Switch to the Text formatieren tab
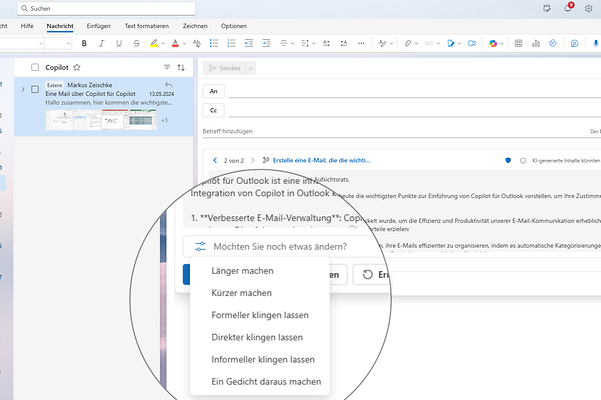Viewport: 601px width, 400px height. click(x=145, y=25)
